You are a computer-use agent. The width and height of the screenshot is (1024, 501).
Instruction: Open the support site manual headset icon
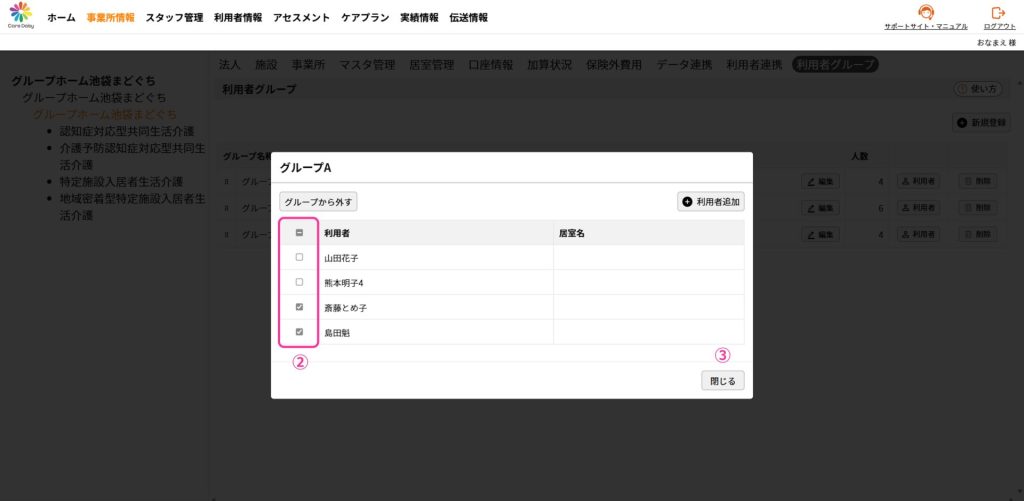coord(925,13)
